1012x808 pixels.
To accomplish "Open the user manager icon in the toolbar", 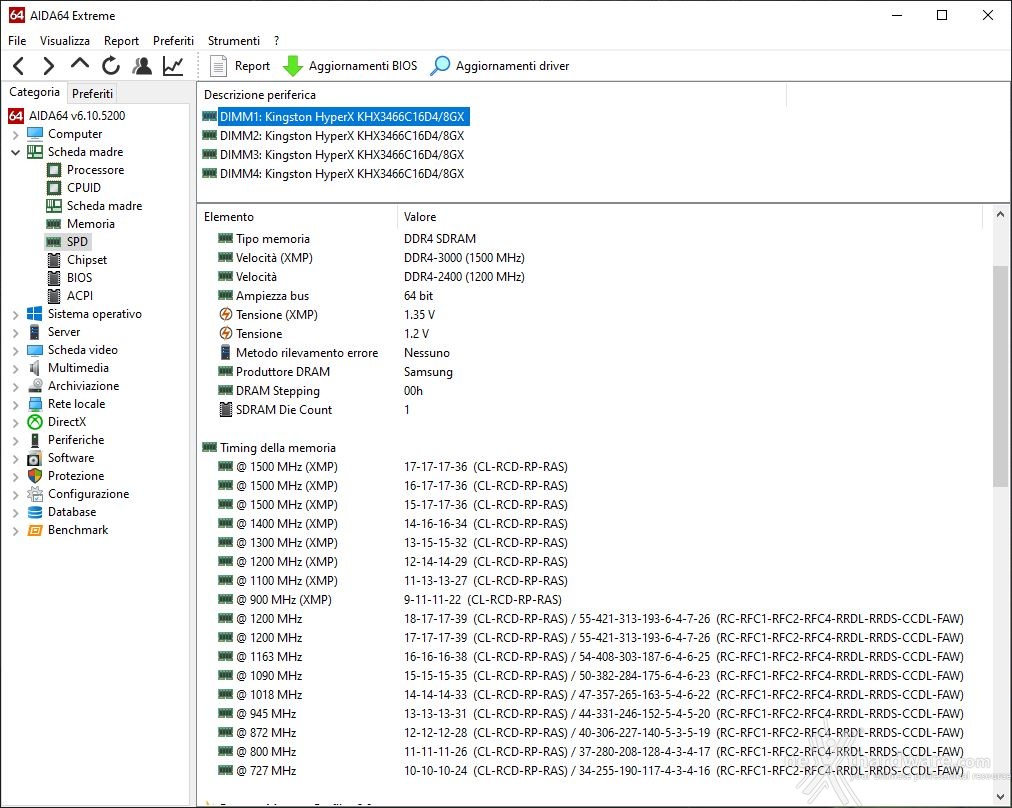I will click(x=142, y=66).
